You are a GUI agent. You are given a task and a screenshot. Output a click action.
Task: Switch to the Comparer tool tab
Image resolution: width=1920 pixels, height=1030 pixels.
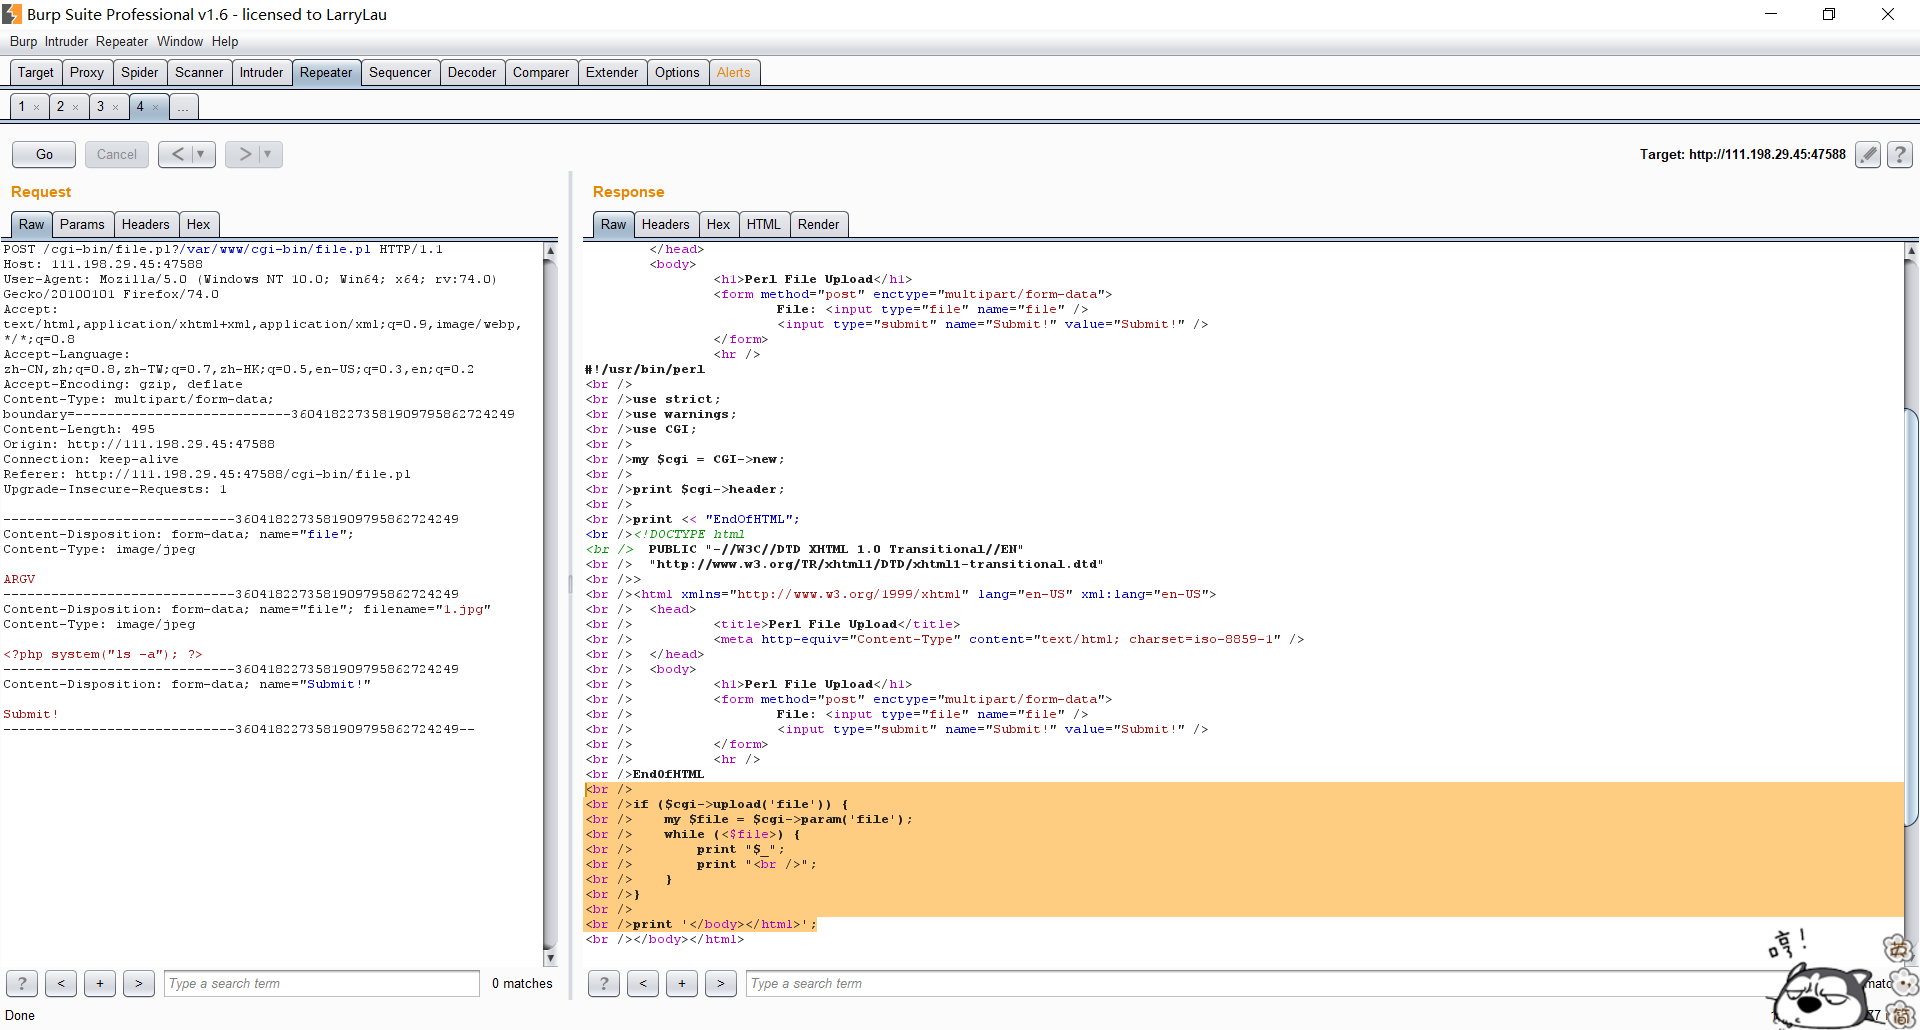[x=541, y=72]
